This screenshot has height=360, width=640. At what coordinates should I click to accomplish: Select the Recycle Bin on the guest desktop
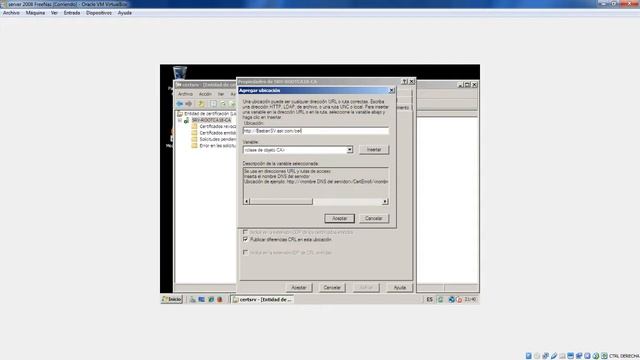(x=180, y=73)
